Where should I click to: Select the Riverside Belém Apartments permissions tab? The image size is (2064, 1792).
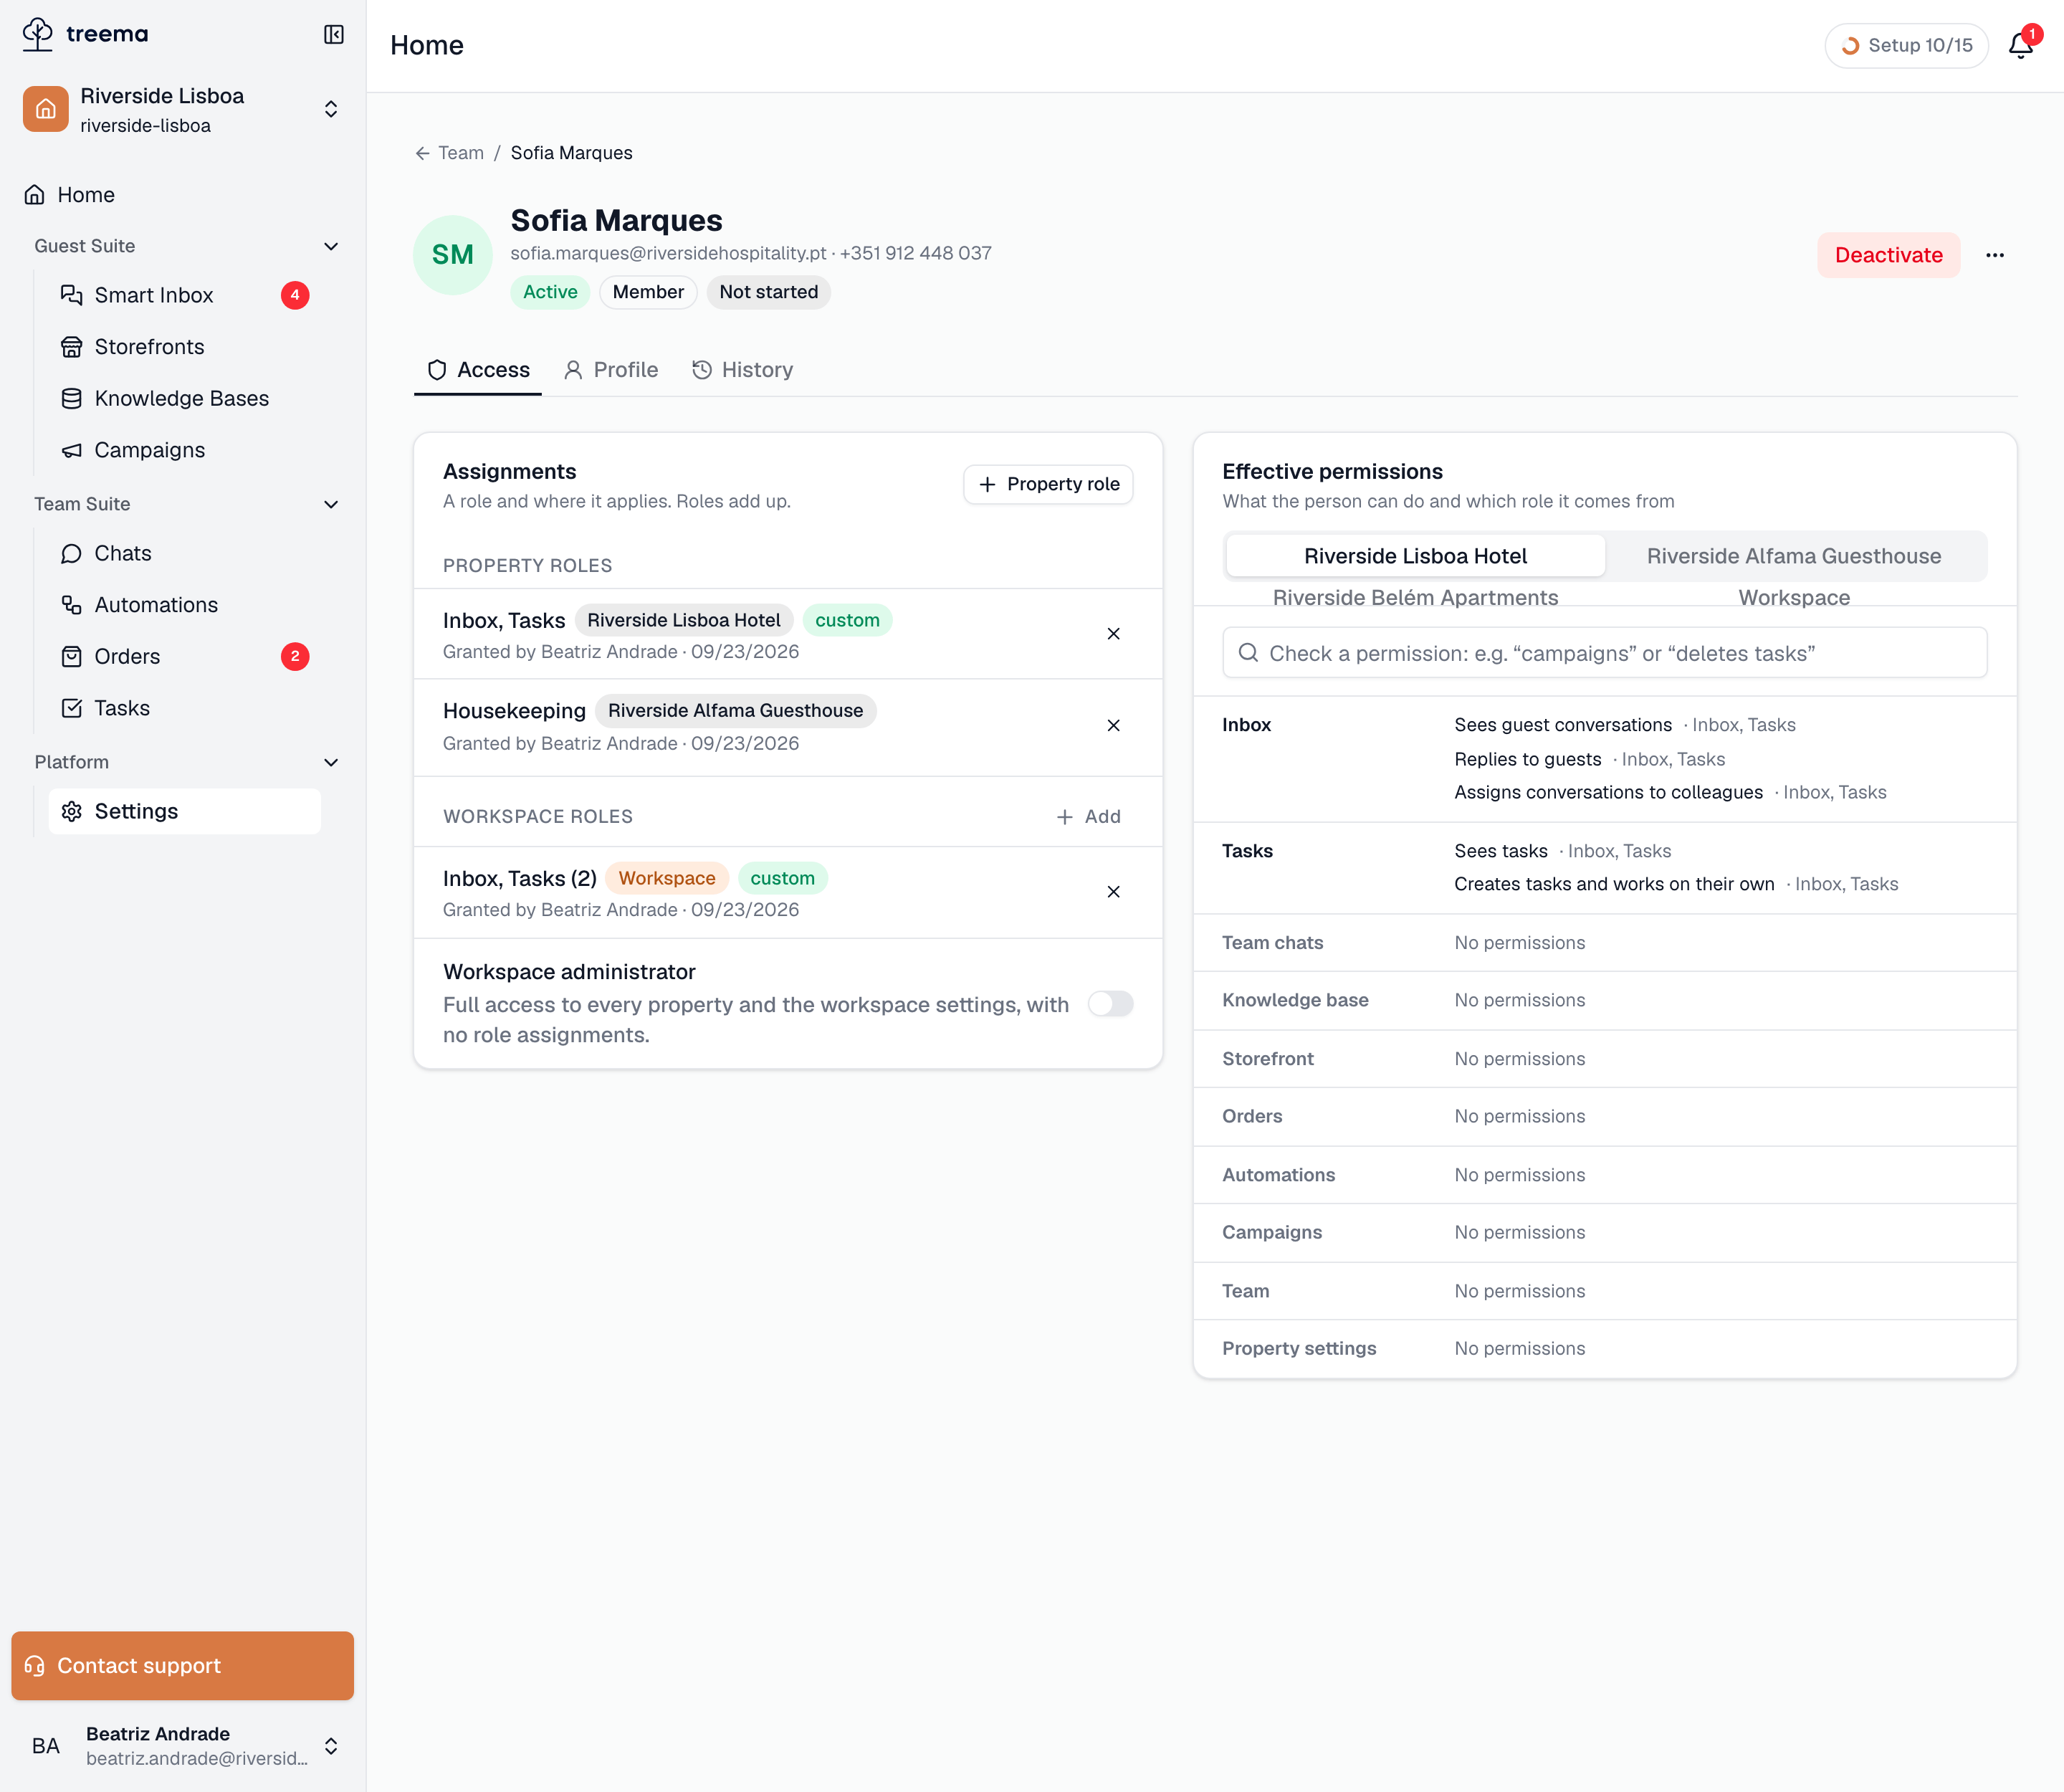click(x=1415, y=597)
